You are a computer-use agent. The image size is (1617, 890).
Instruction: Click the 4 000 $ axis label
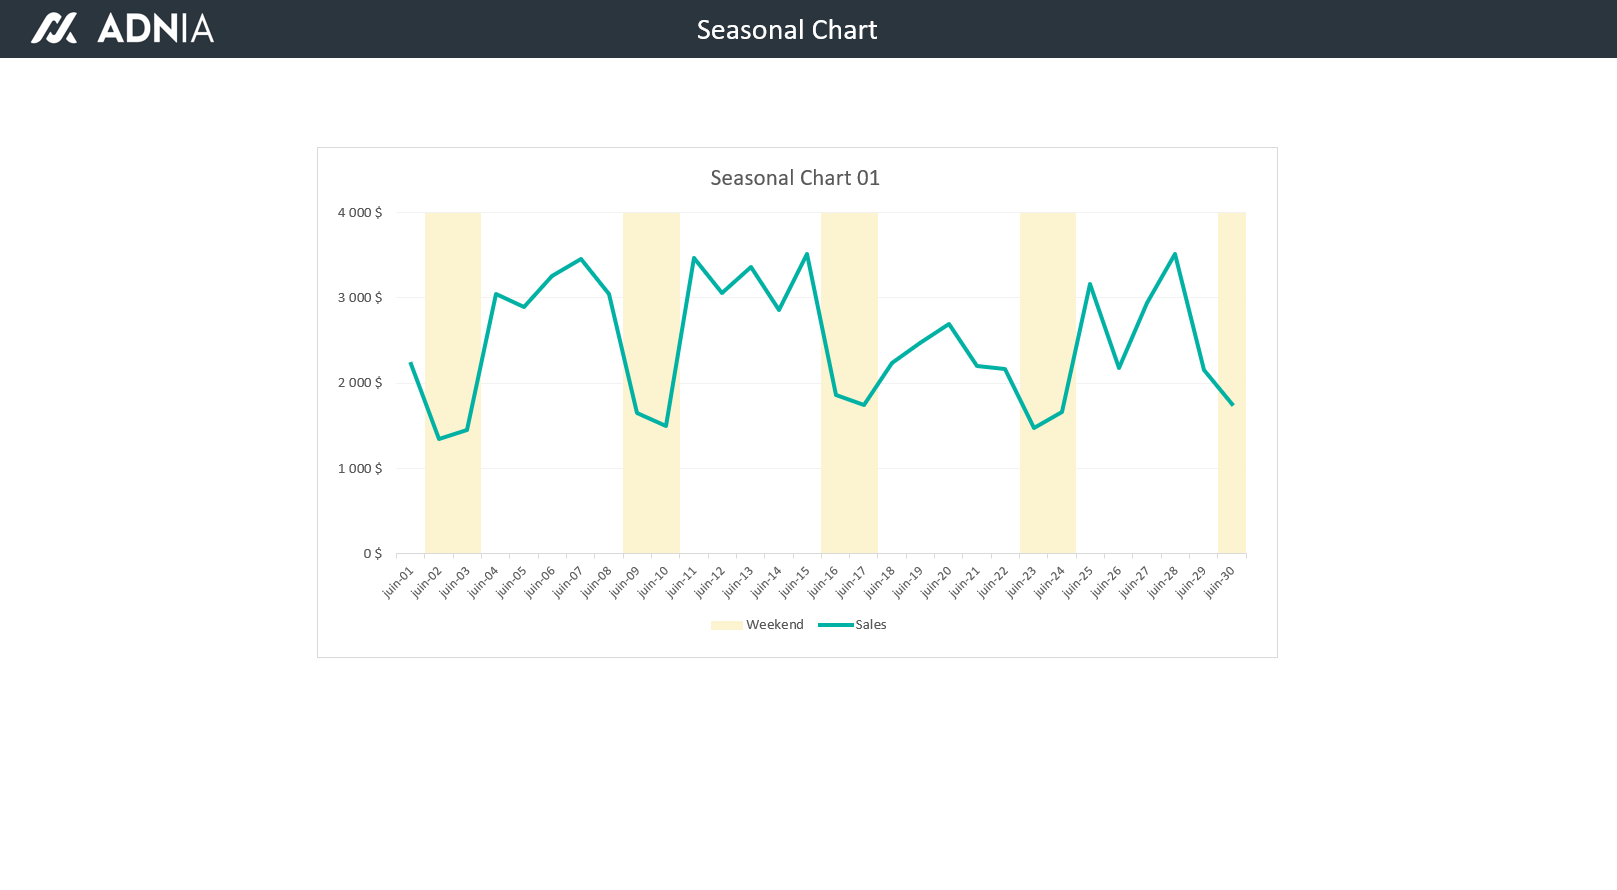tap(360, 213)
